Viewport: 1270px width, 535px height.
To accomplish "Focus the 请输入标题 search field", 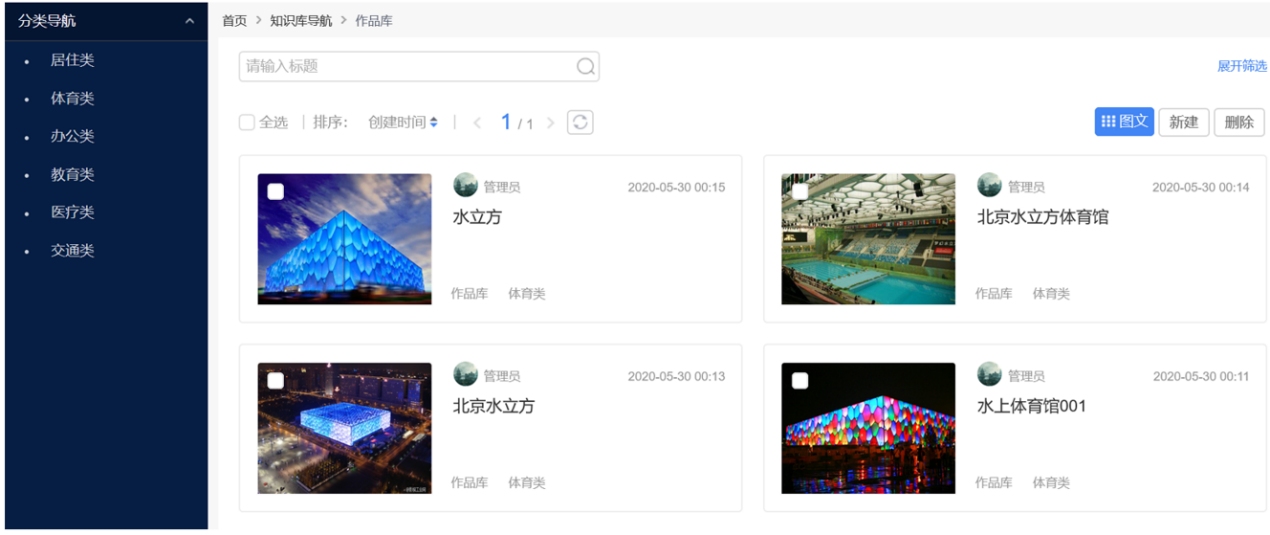I will pos(408,67).
